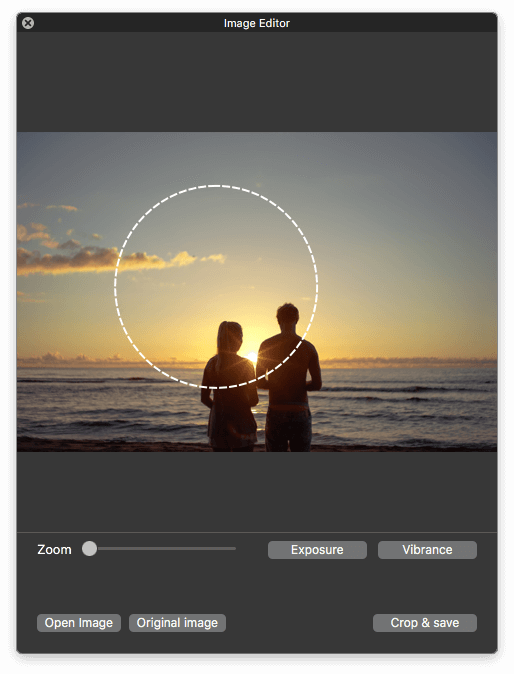
Task: Click the dark empty canvas above the photo
Action: click(x=257, y=82)
